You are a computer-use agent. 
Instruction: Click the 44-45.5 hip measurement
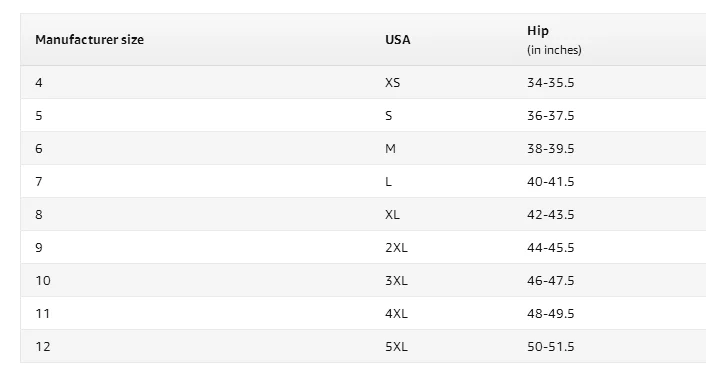point(551,247)
